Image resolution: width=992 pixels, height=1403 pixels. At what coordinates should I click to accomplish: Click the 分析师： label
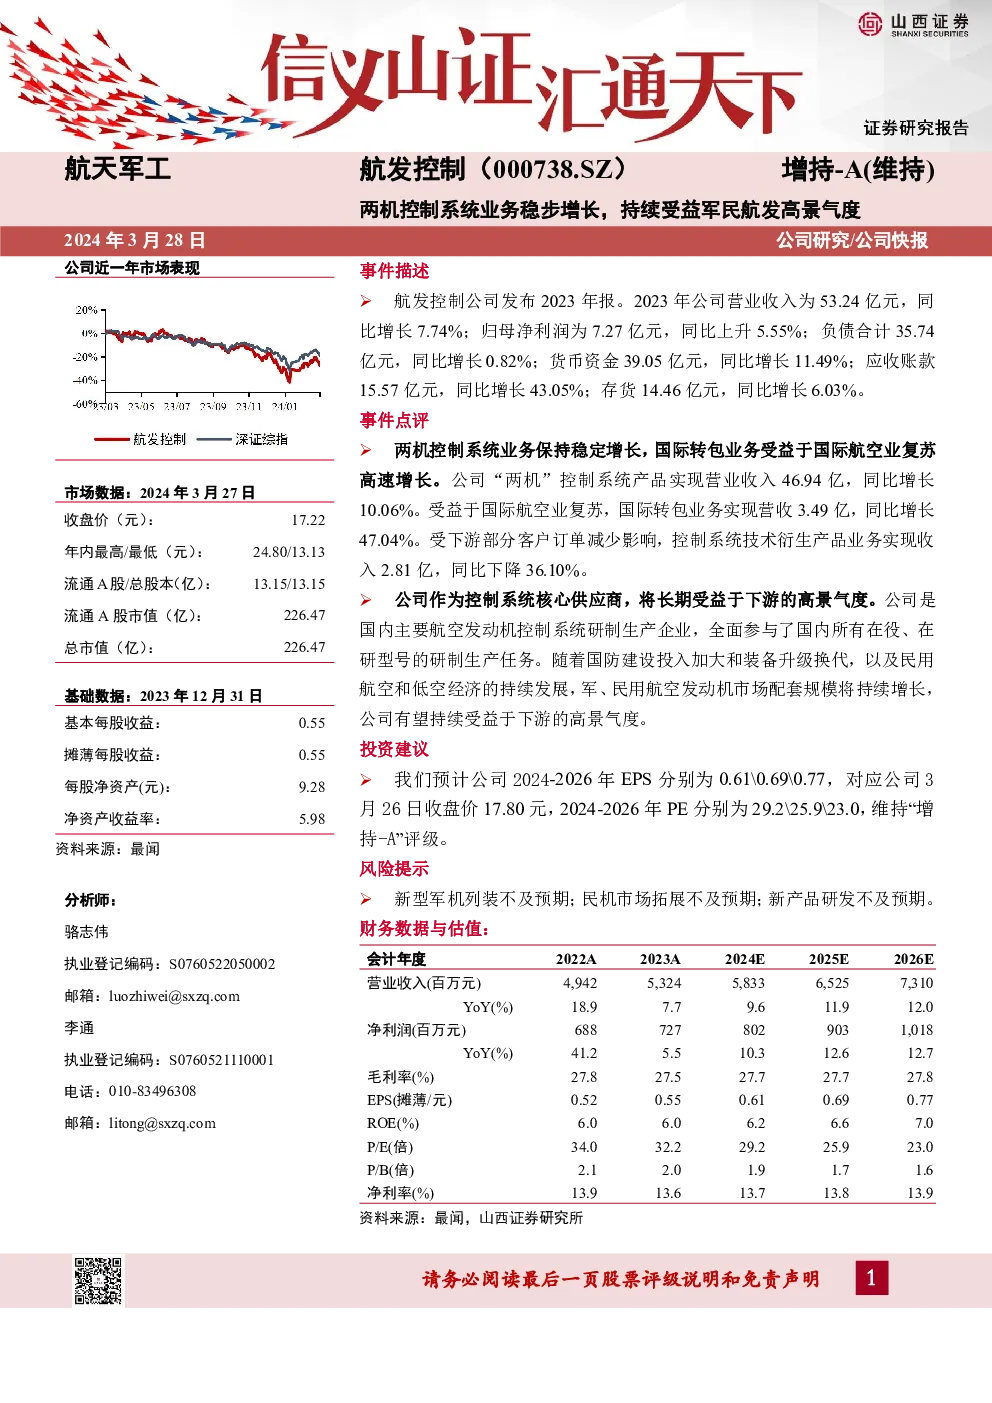tap(91, 900)
